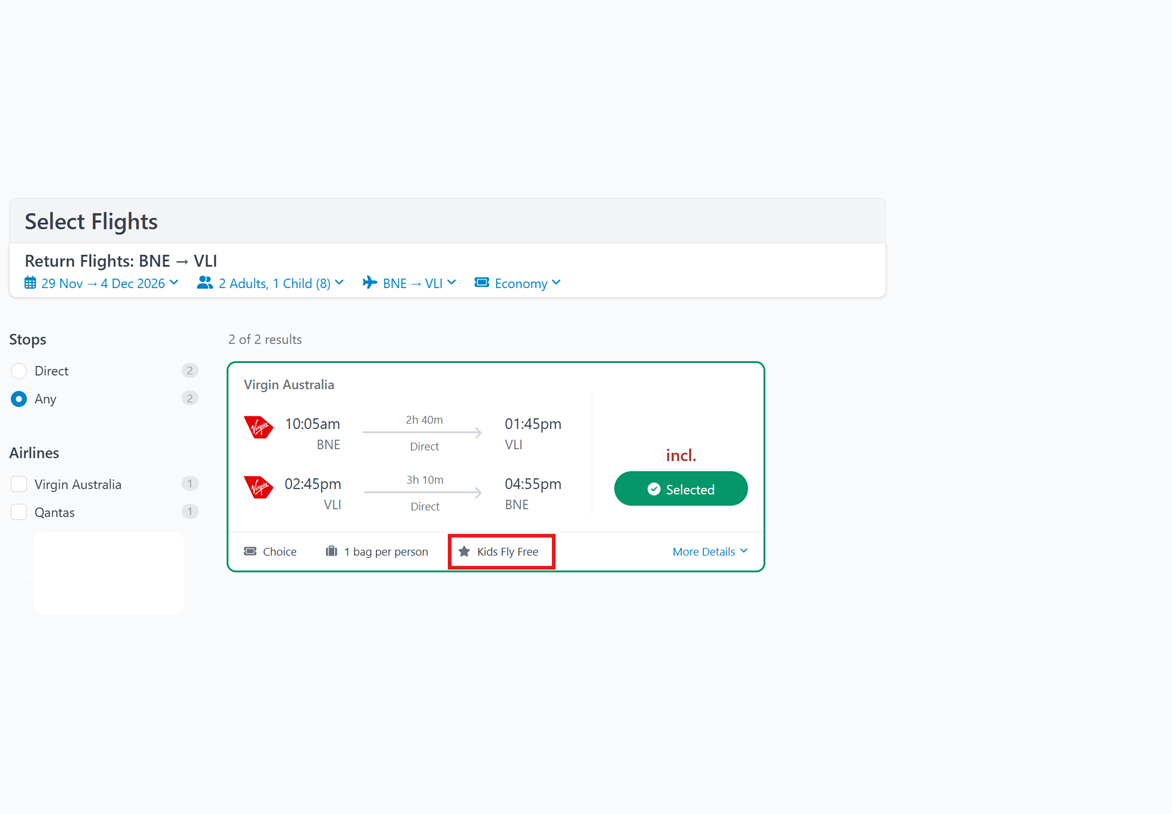Viewport: 1172px width, 814px height.
Task: Check the Qantas airline filter
Action: pos(19,512)
